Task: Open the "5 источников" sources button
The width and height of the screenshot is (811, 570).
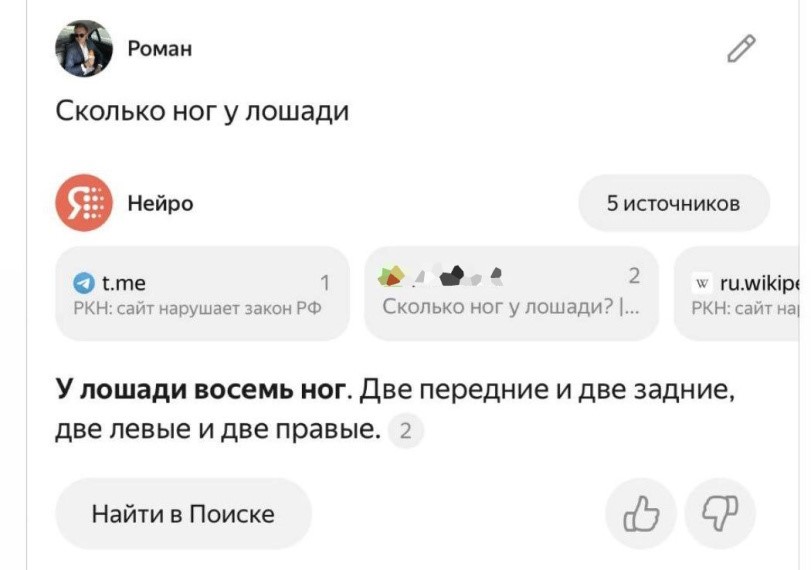Action: click(x=673, y=204)
